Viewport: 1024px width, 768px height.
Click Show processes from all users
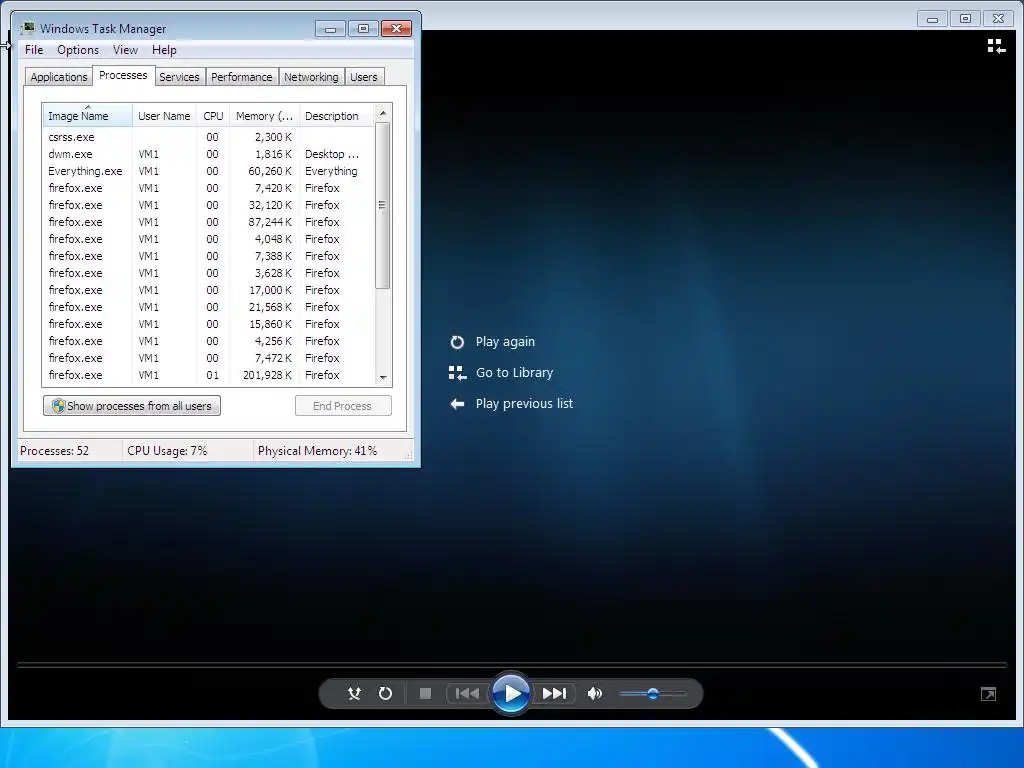132,406
